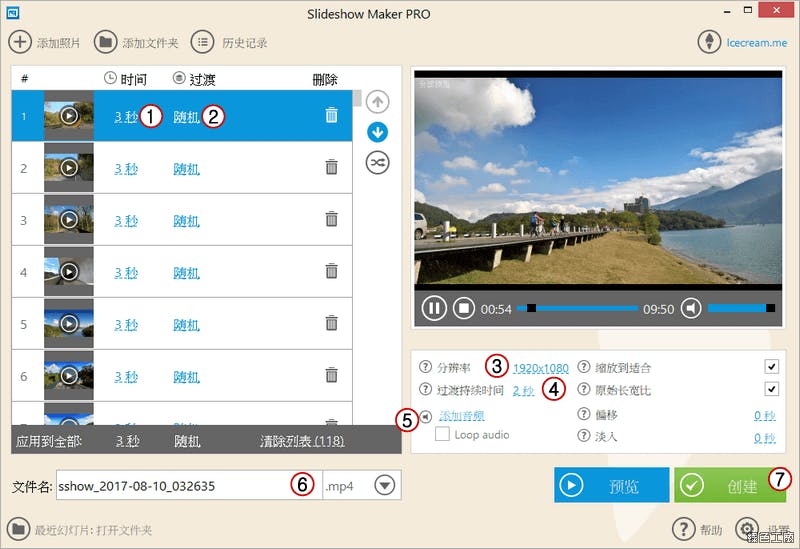Delete slide 4 with trash icon
The image size is (800, 549).
point(332,271)
